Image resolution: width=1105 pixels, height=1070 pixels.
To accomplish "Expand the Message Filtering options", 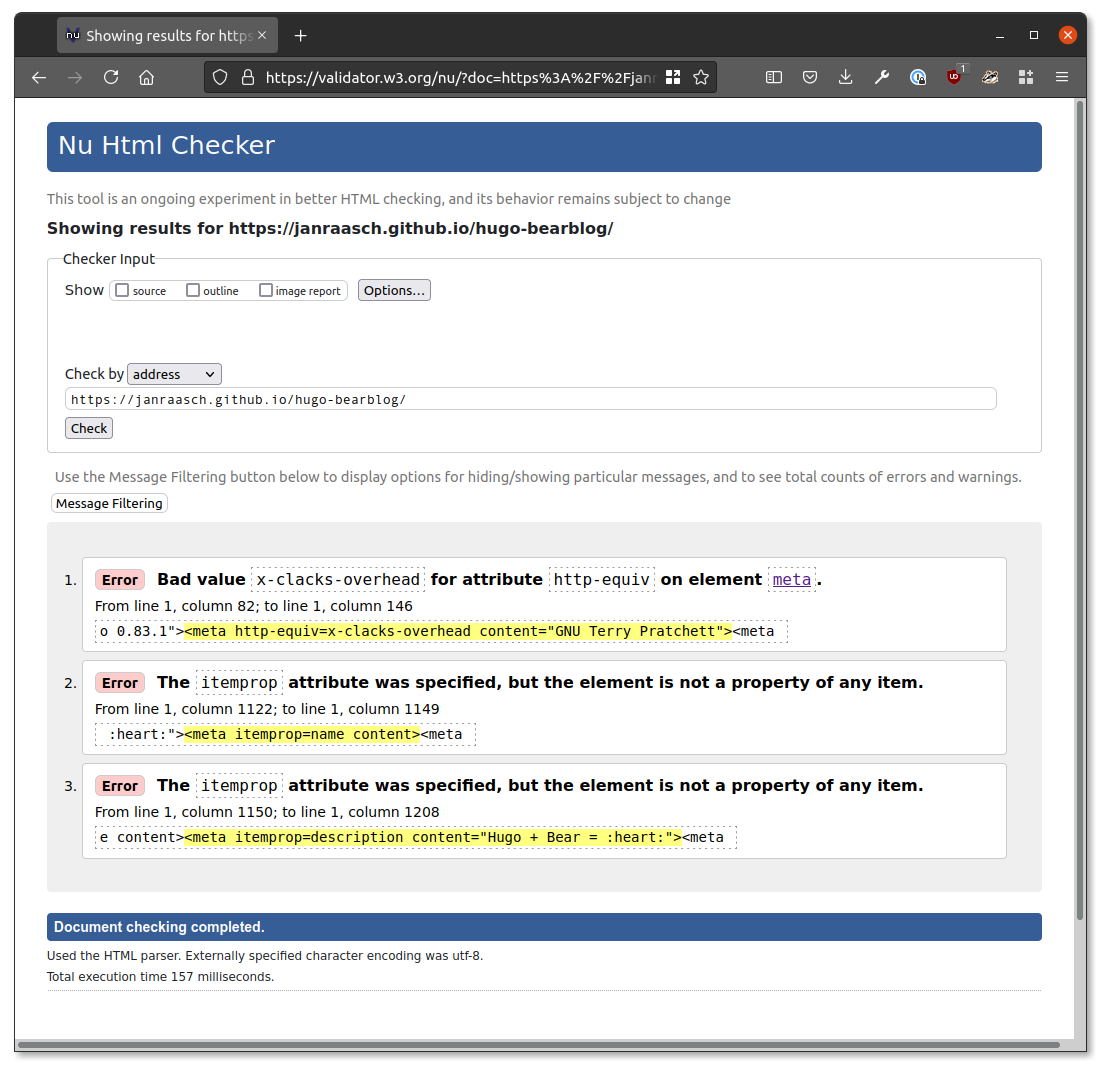I will pos(108,503).
